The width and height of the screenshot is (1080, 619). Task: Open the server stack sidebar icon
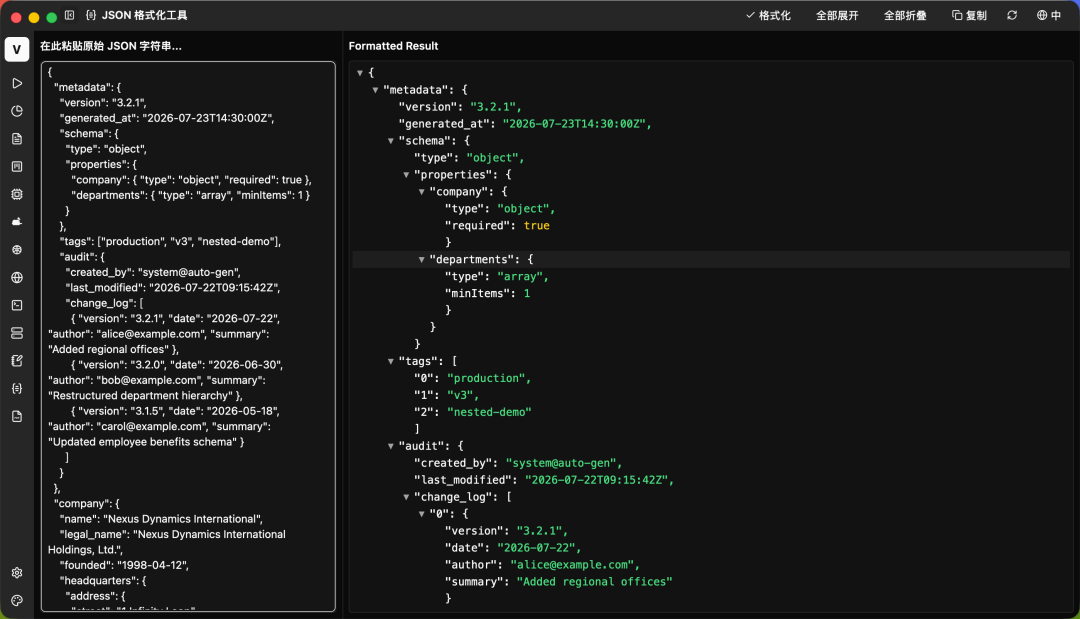pyautogui.click(x=17, y=333)
